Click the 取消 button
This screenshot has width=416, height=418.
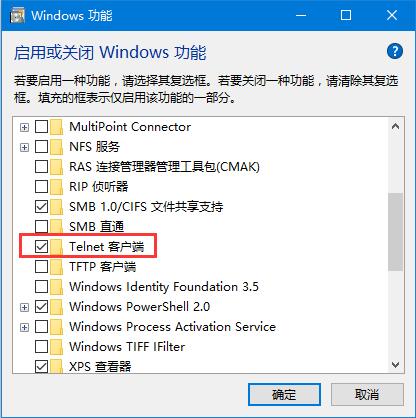(x=367, y=395)
